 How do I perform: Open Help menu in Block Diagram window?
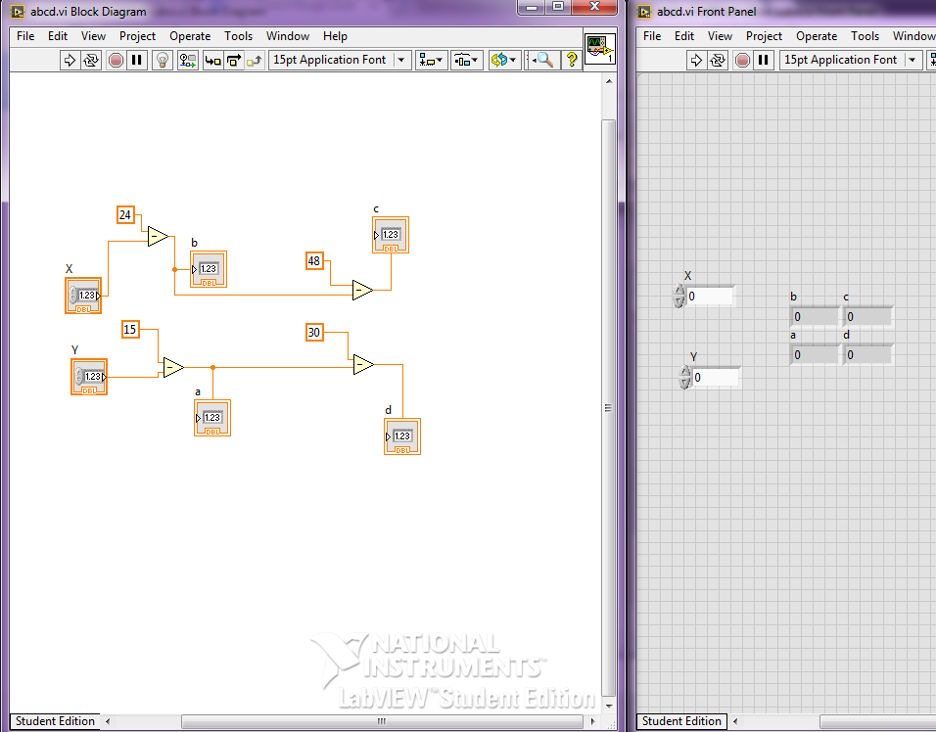click(335, 36)
